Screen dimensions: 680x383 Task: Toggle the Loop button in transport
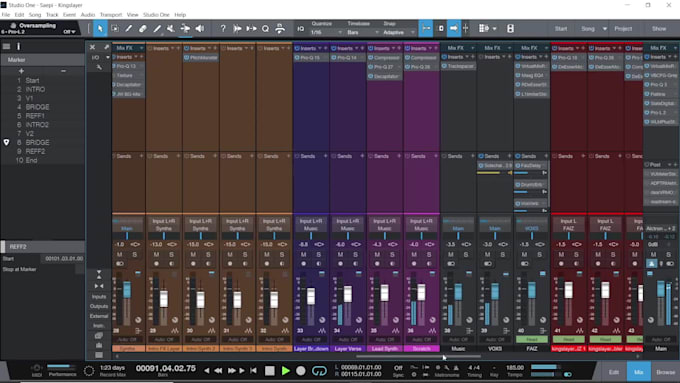[x=319, y=371]
